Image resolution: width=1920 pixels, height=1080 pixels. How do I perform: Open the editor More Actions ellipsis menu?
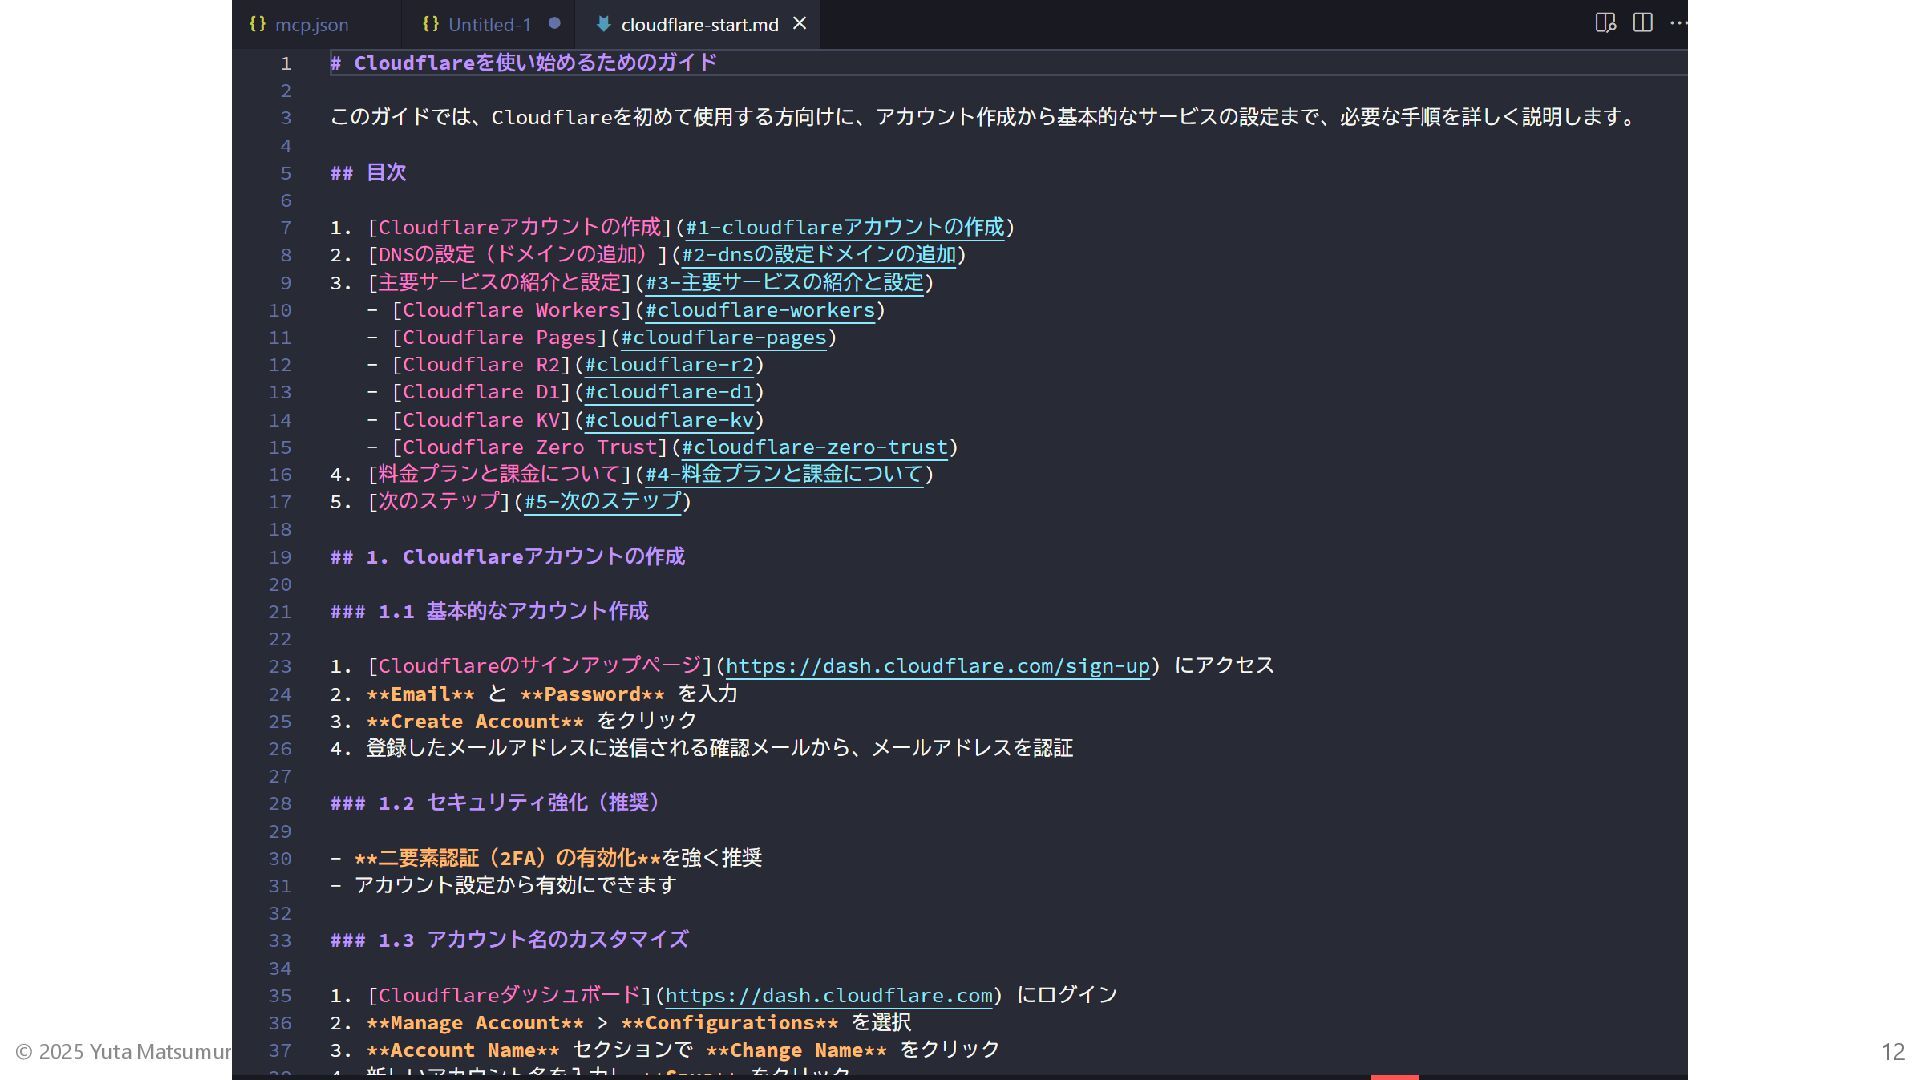(1678, 23)
